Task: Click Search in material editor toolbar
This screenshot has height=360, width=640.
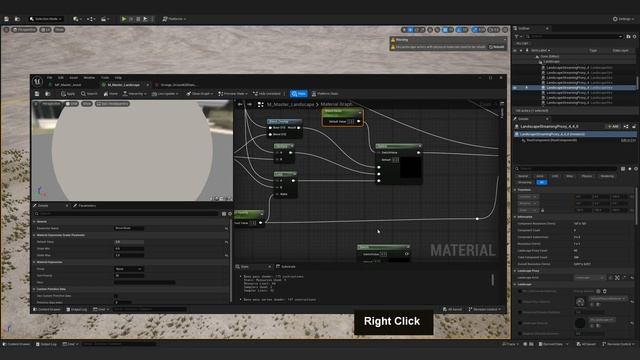Action: click(89, 94)
